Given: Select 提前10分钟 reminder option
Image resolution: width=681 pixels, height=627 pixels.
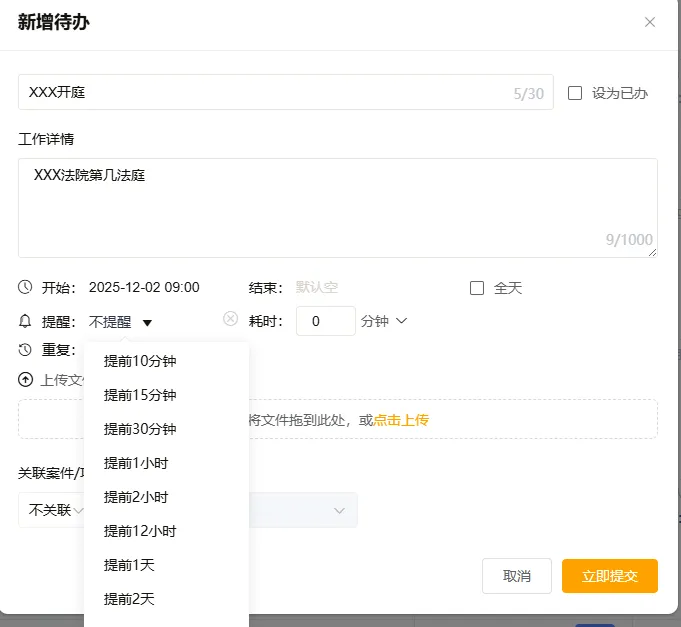Looking at the screenshot, I should click(x=140, y=361).
